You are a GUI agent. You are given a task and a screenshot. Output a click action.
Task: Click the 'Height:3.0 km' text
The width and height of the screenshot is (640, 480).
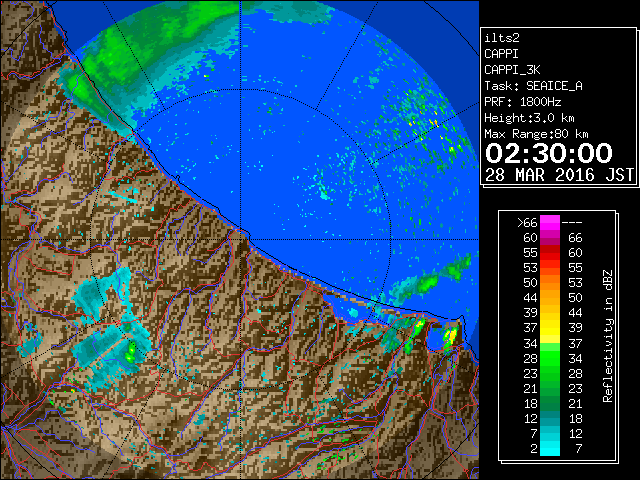click(529, 118)
